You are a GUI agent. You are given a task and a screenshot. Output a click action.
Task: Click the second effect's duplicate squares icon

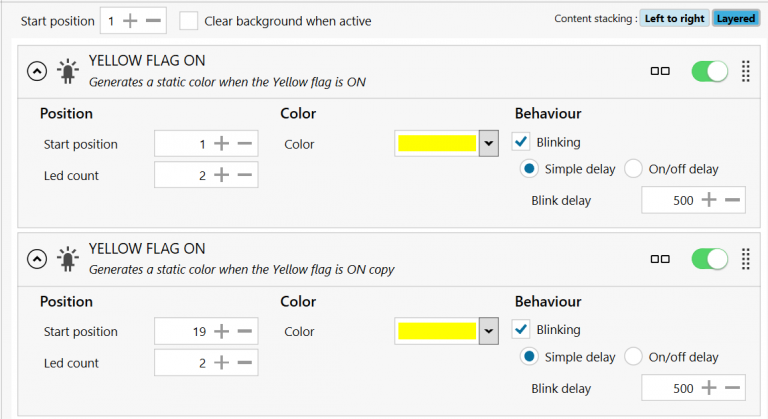[659, 259]
